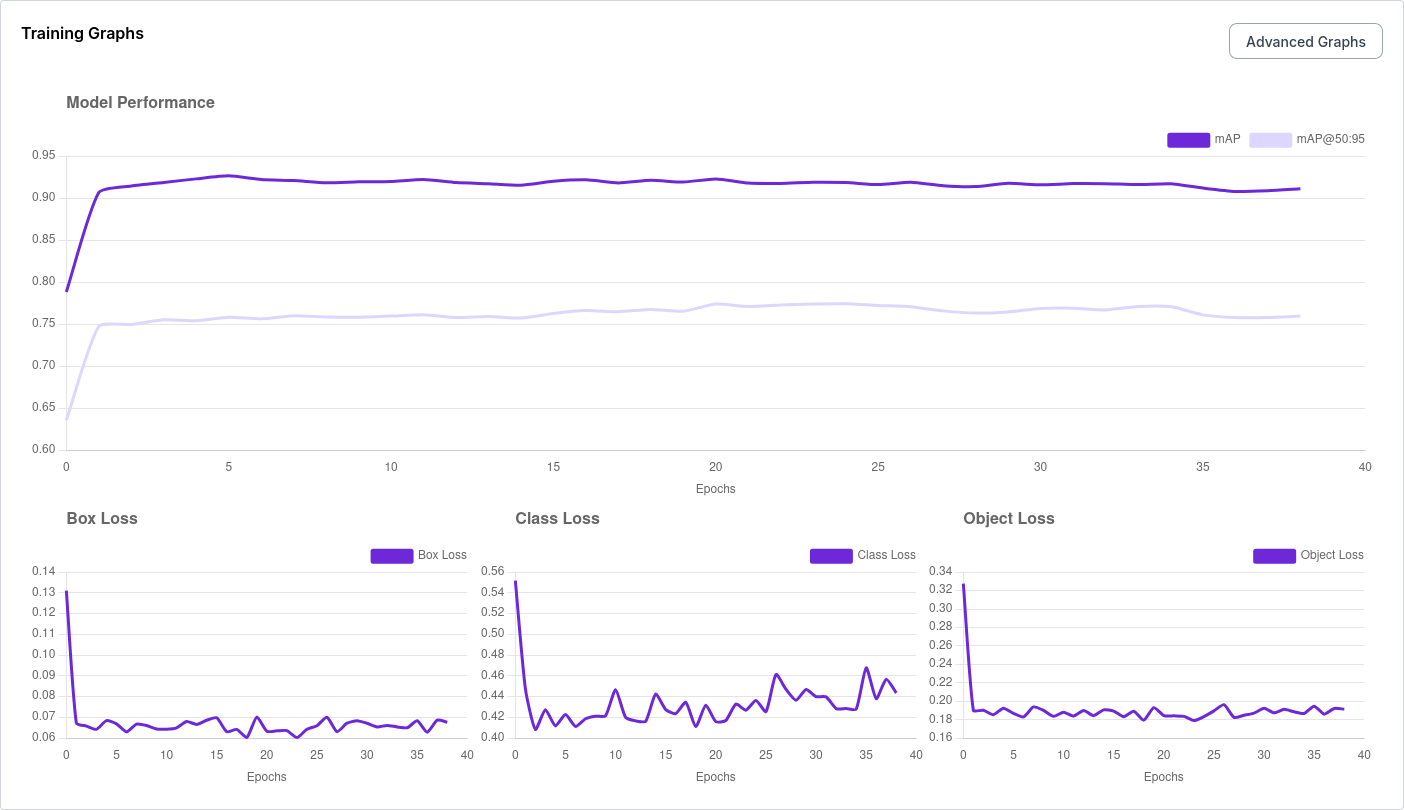
Task: Toggle the mAP@50:95 legend swatch
Action: pyautogui.click(x=1270, y=139)
